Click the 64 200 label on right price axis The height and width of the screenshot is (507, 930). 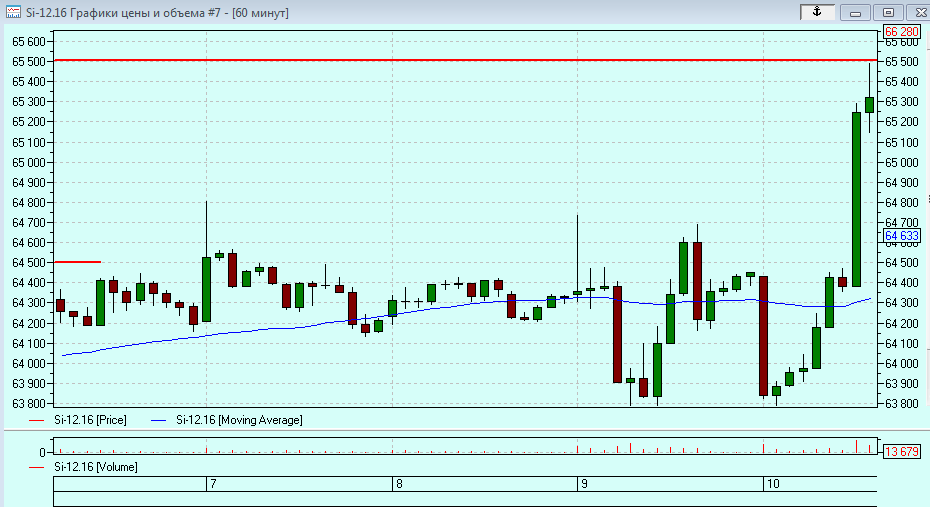pos(902,323)
